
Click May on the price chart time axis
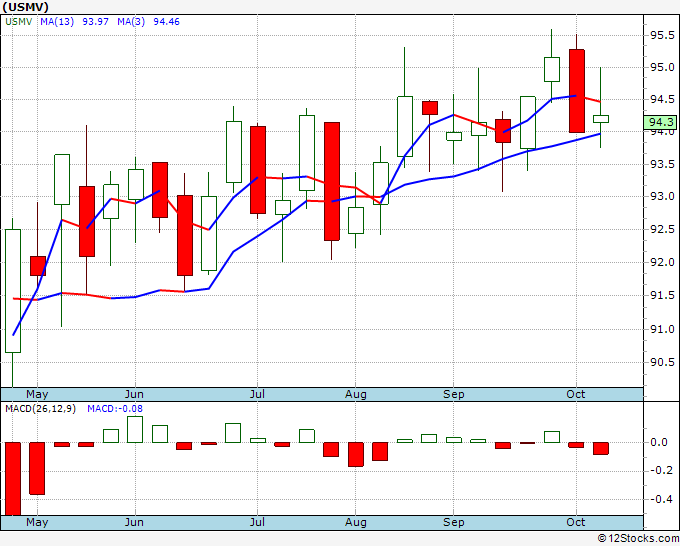37,395
